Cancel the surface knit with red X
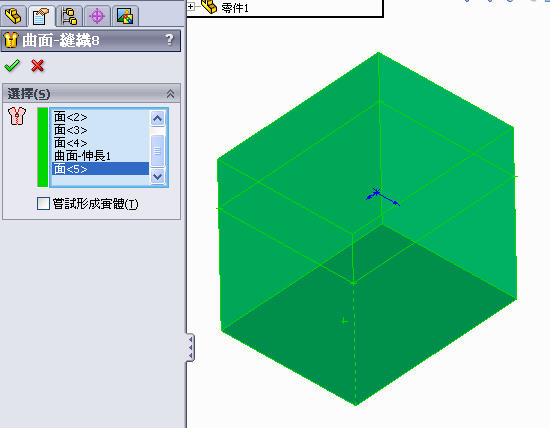 (x=38, y=66)
